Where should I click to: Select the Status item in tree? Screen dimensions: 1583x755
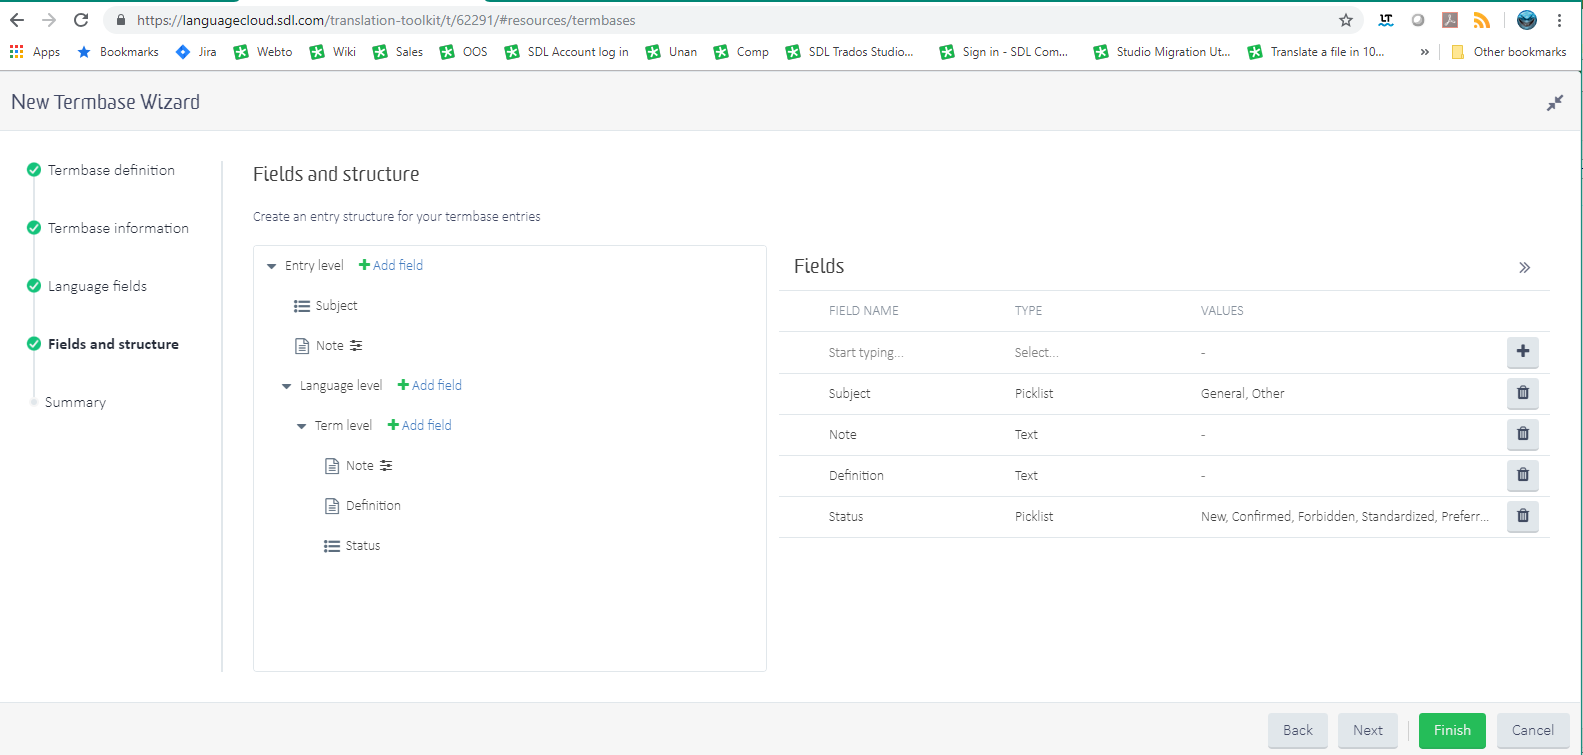click(x=362, y=546)
